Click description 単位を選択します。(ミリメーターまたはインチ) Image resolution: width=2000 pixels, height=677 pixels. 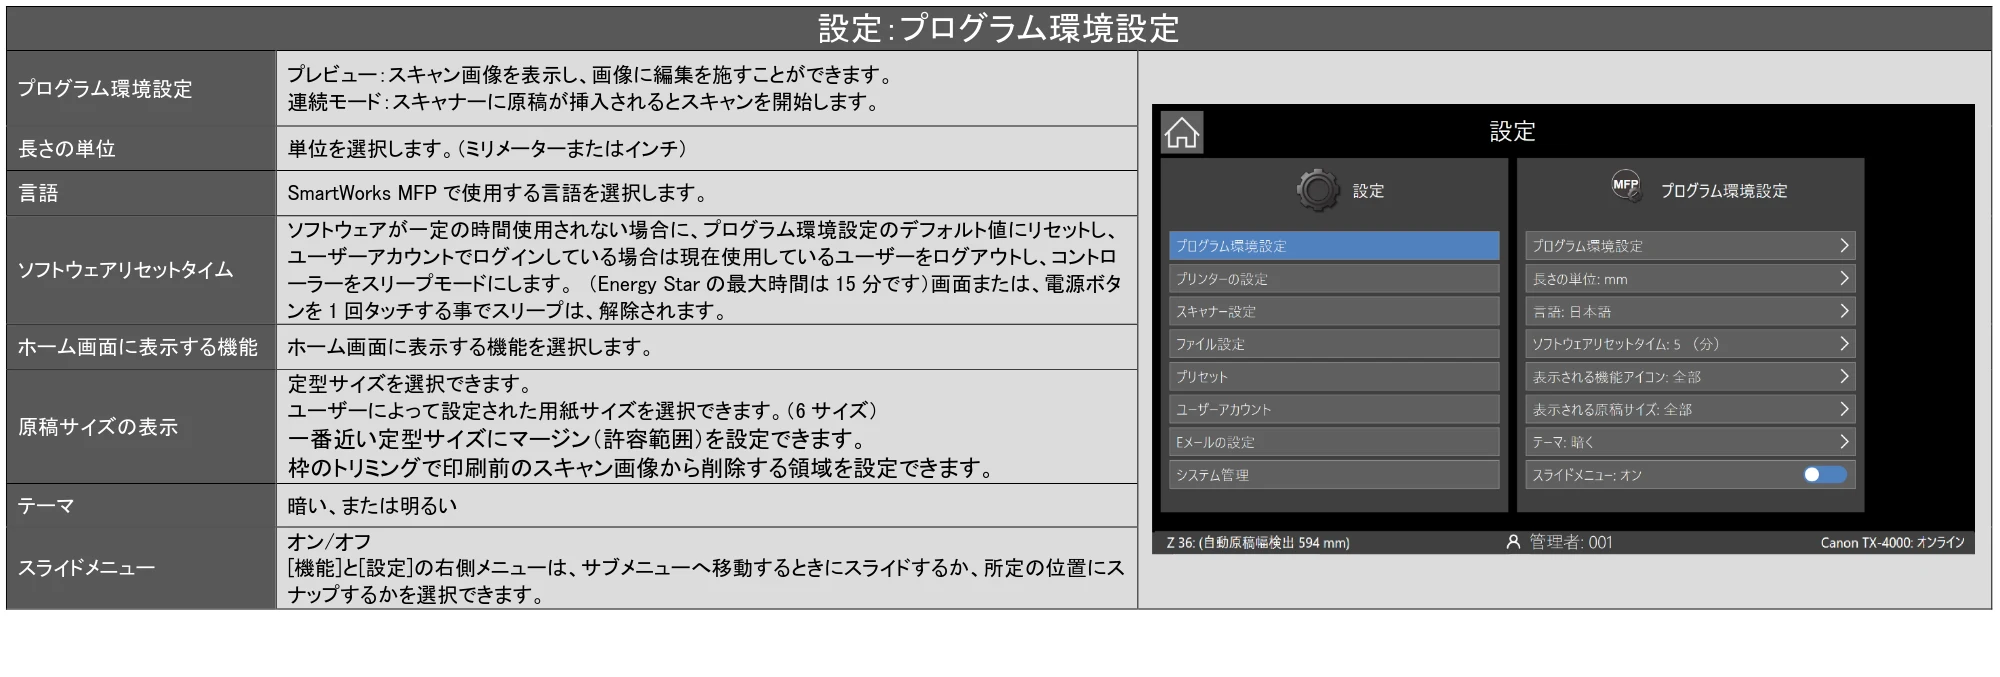[487, 148]
